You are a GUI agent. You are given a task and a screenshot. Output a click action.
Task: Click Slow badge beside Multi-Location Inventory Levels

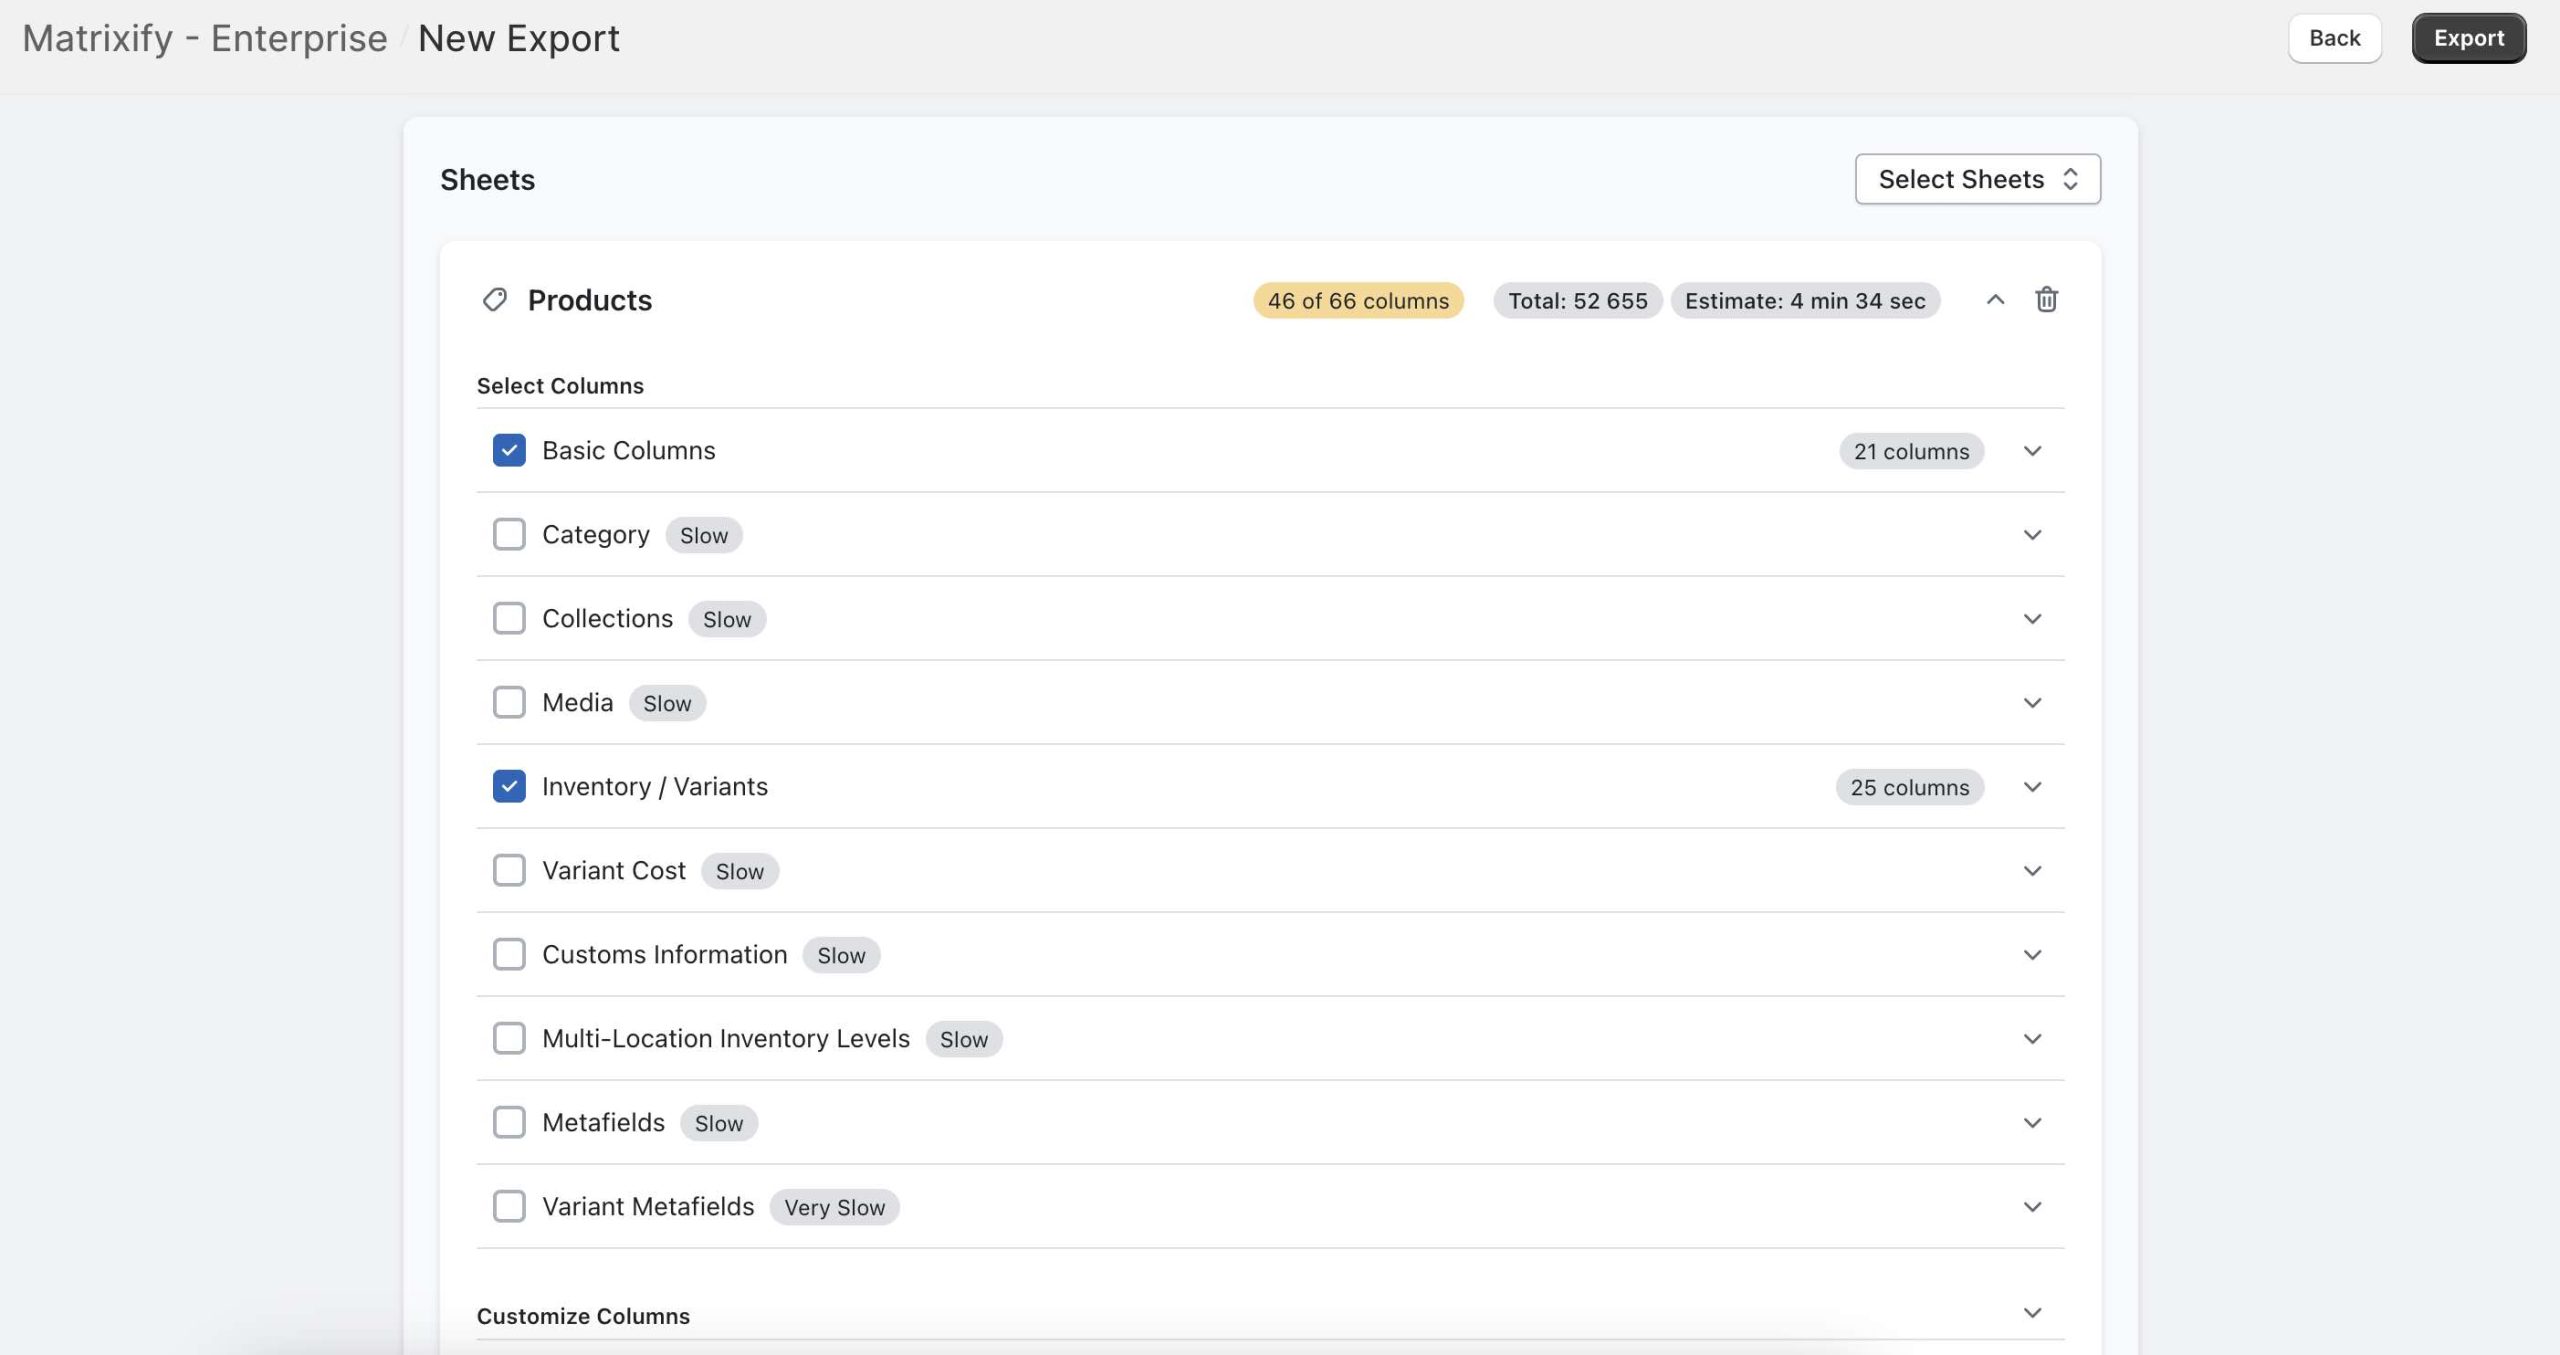(964, 1039)
